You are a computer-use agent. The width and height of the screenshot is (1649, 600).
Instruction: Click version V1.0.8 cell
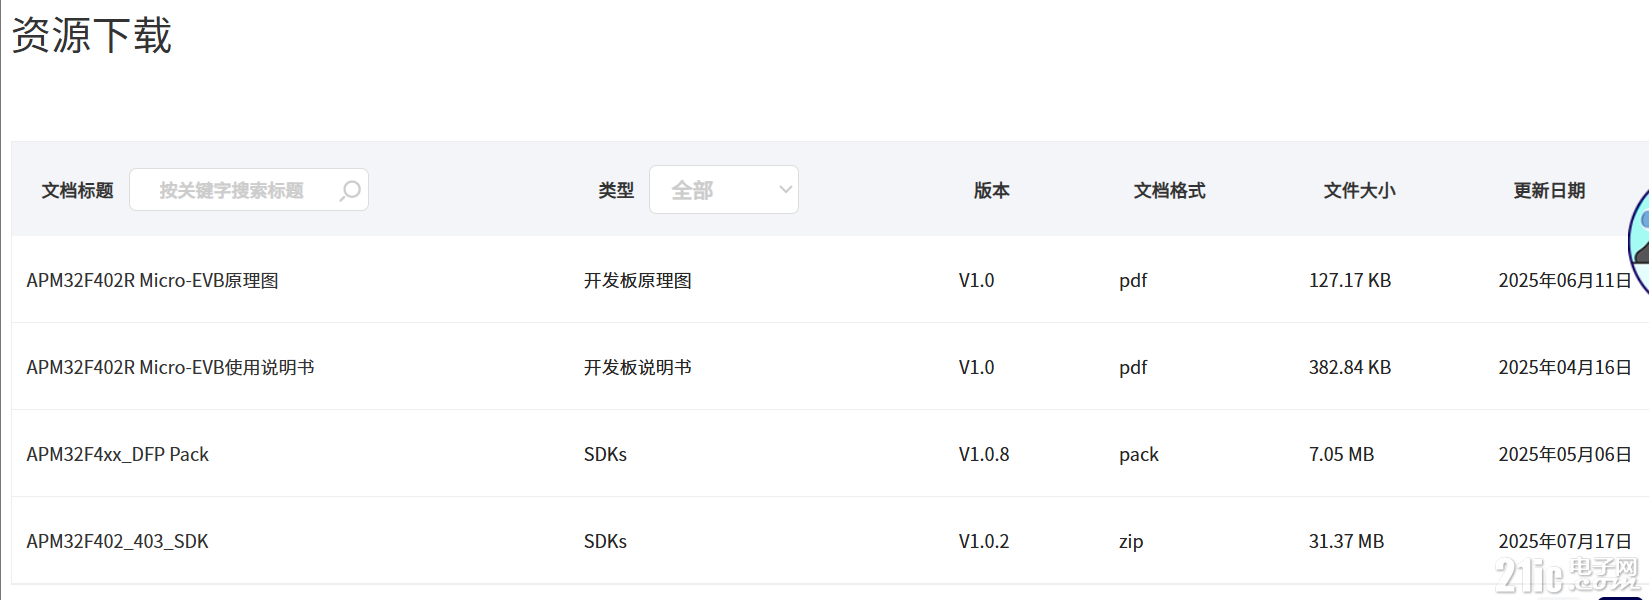(984, 455)
